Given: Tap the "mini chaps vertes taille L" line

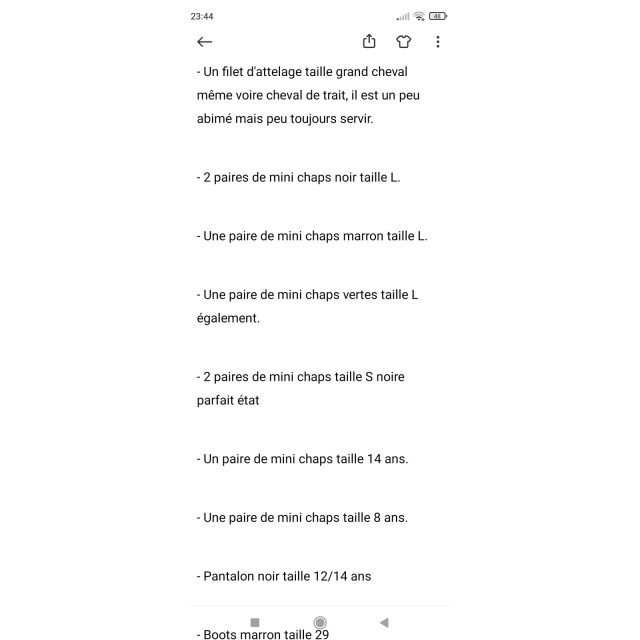Looking at the screenshot, I should point(308,295).
